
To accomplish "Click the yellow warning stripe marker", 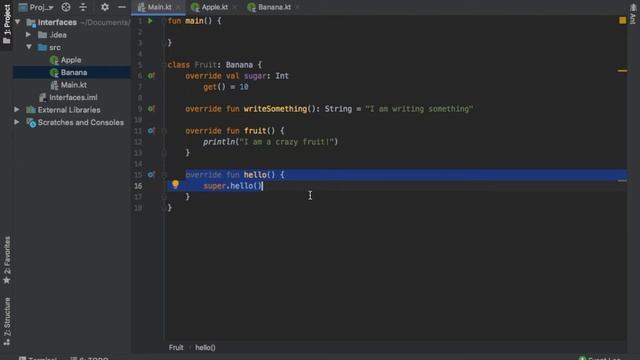I will 622,71.
